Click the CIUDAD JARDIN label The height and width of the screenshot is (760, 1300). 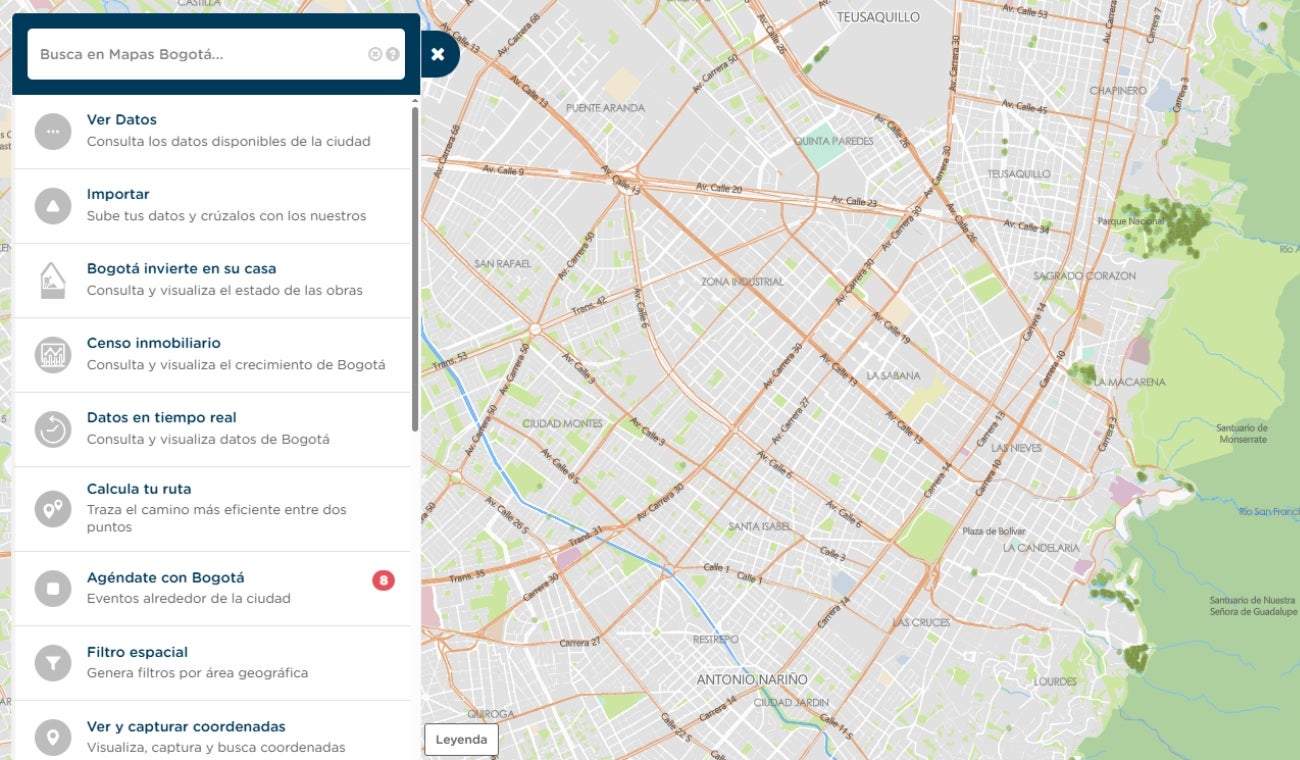(792, 703)
